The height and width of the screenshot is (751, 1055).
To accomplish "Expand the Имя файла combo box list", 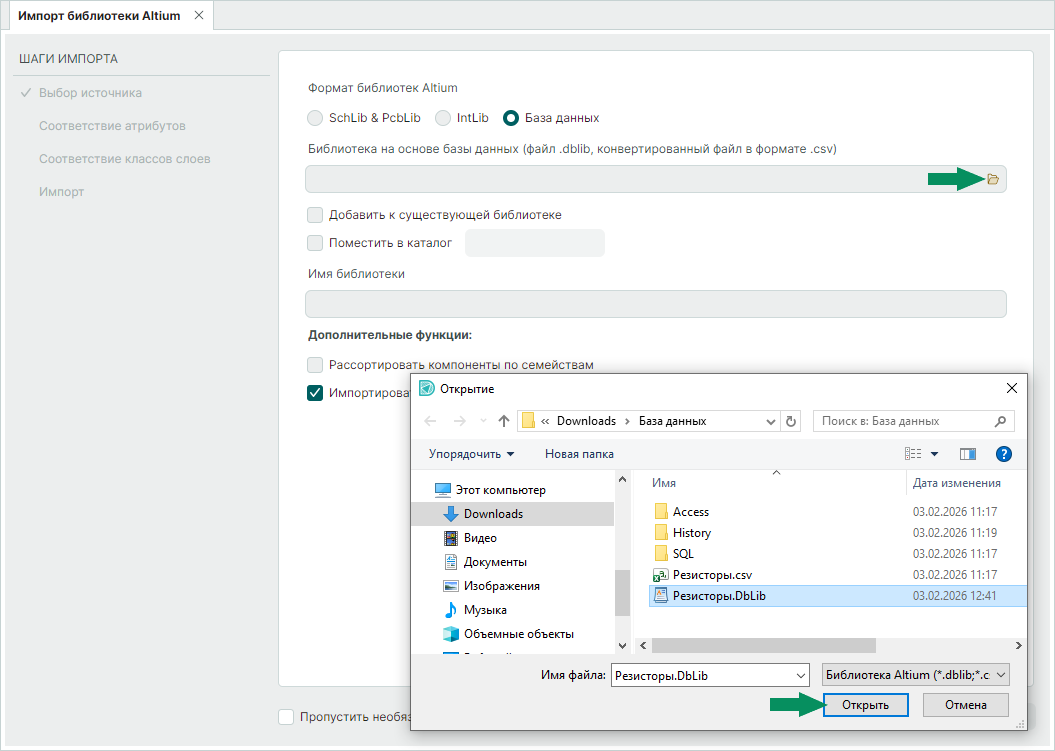I will pyautogui.click(x=799, y=676).
